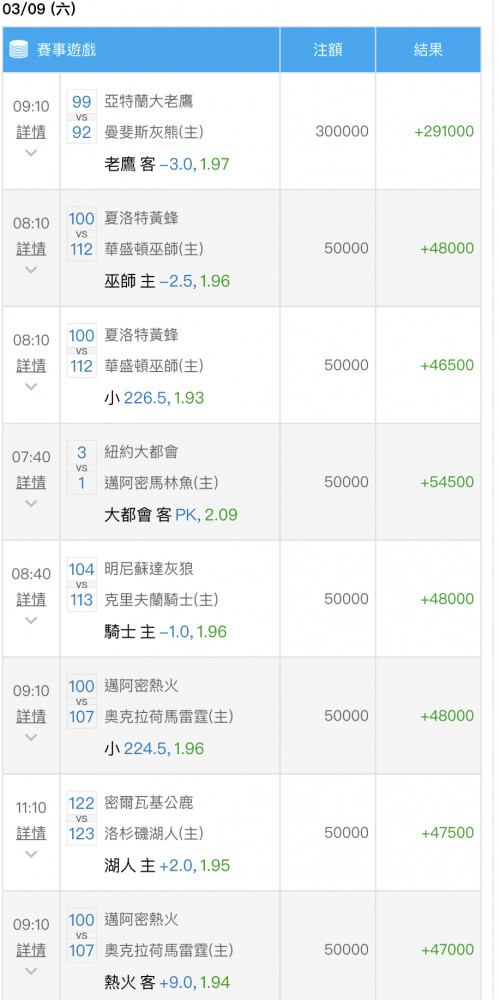This screenshot has height=1000, width=500.
Task: Open 詳情 for 07:40 Mets game
Action: point(31,483)
